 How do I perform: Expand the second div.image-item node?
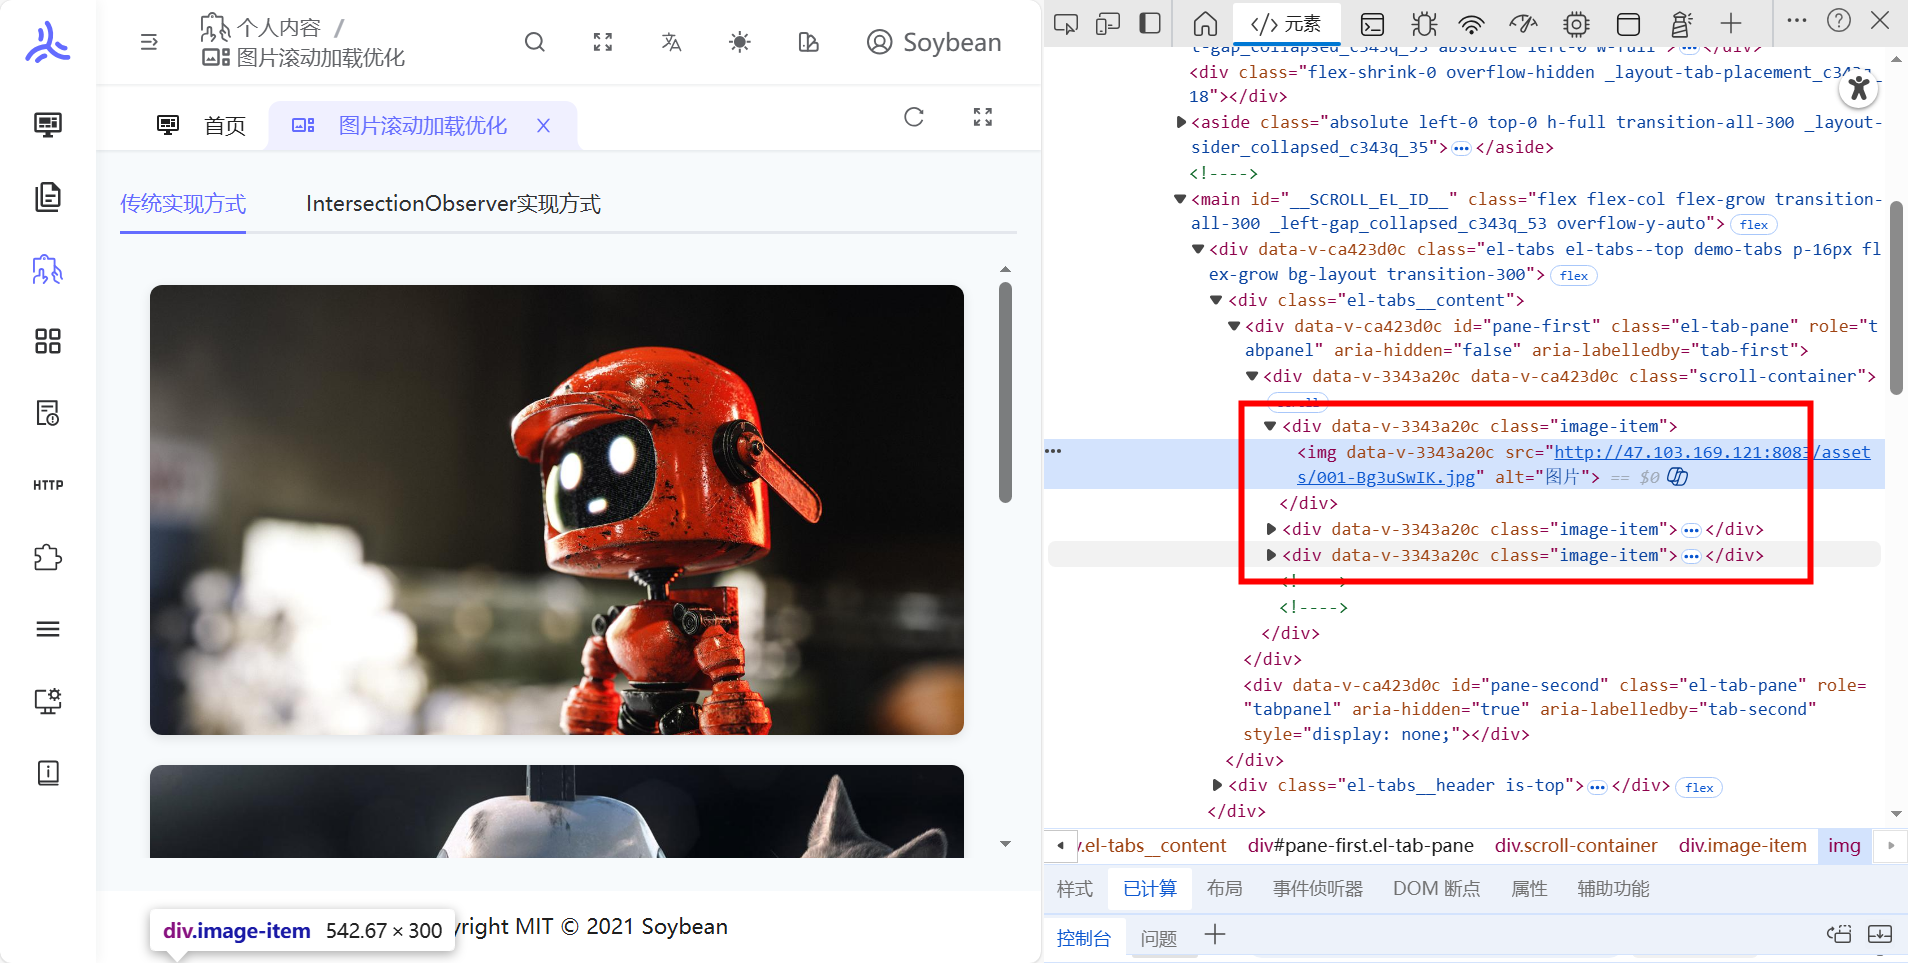click(x=1271, y=530)
